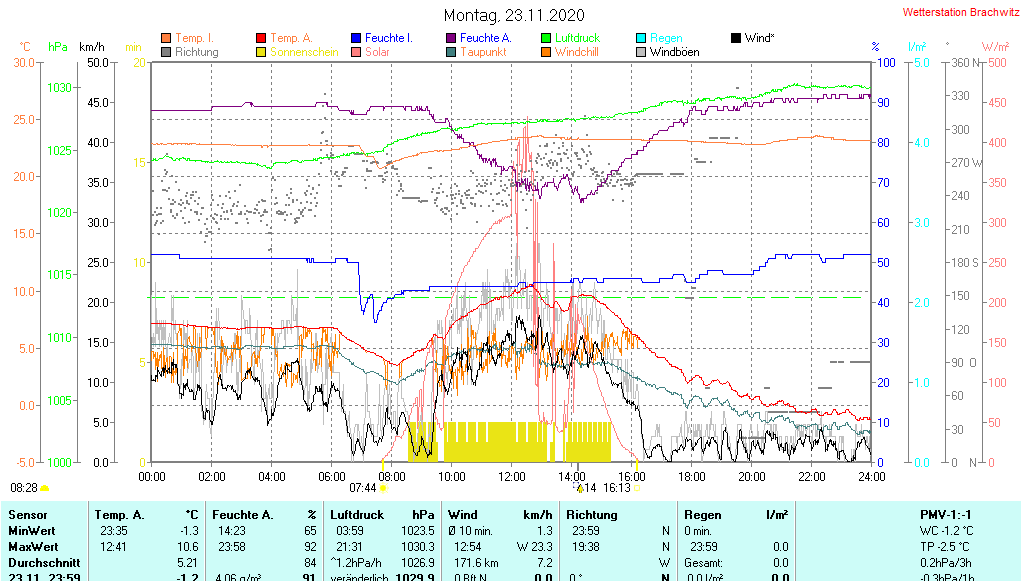Screen dimensions: 1021x581
Task: Select the Windböen legend label
Action: (x=674, y=52)
